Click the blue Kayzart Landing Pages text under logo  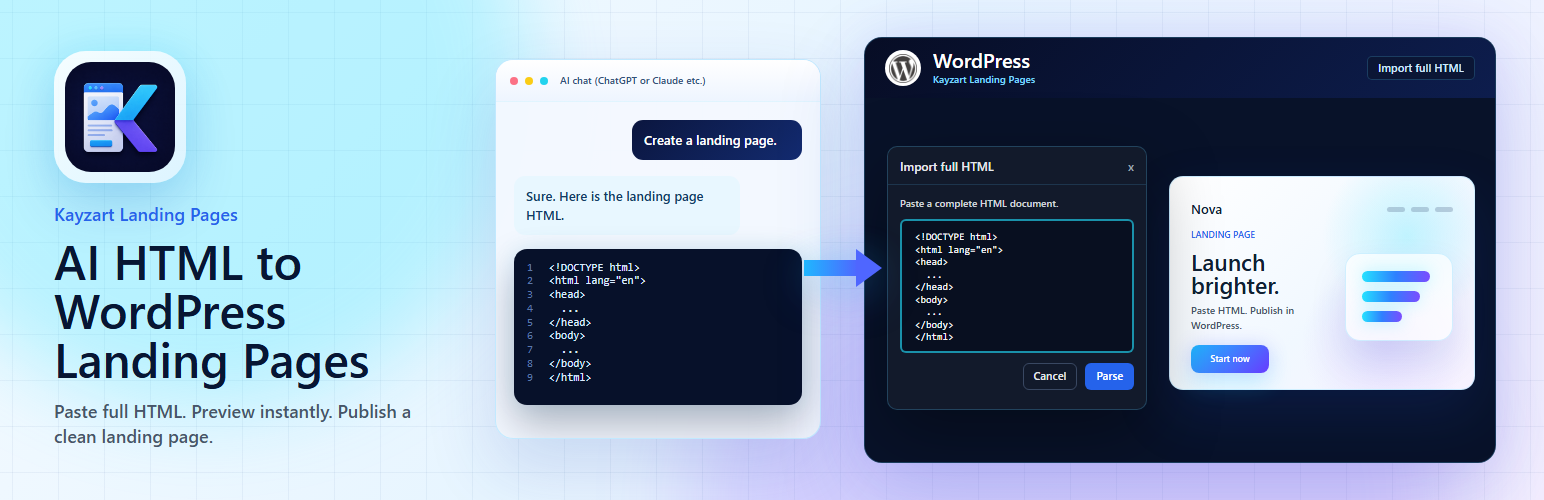tap(146, 214)
